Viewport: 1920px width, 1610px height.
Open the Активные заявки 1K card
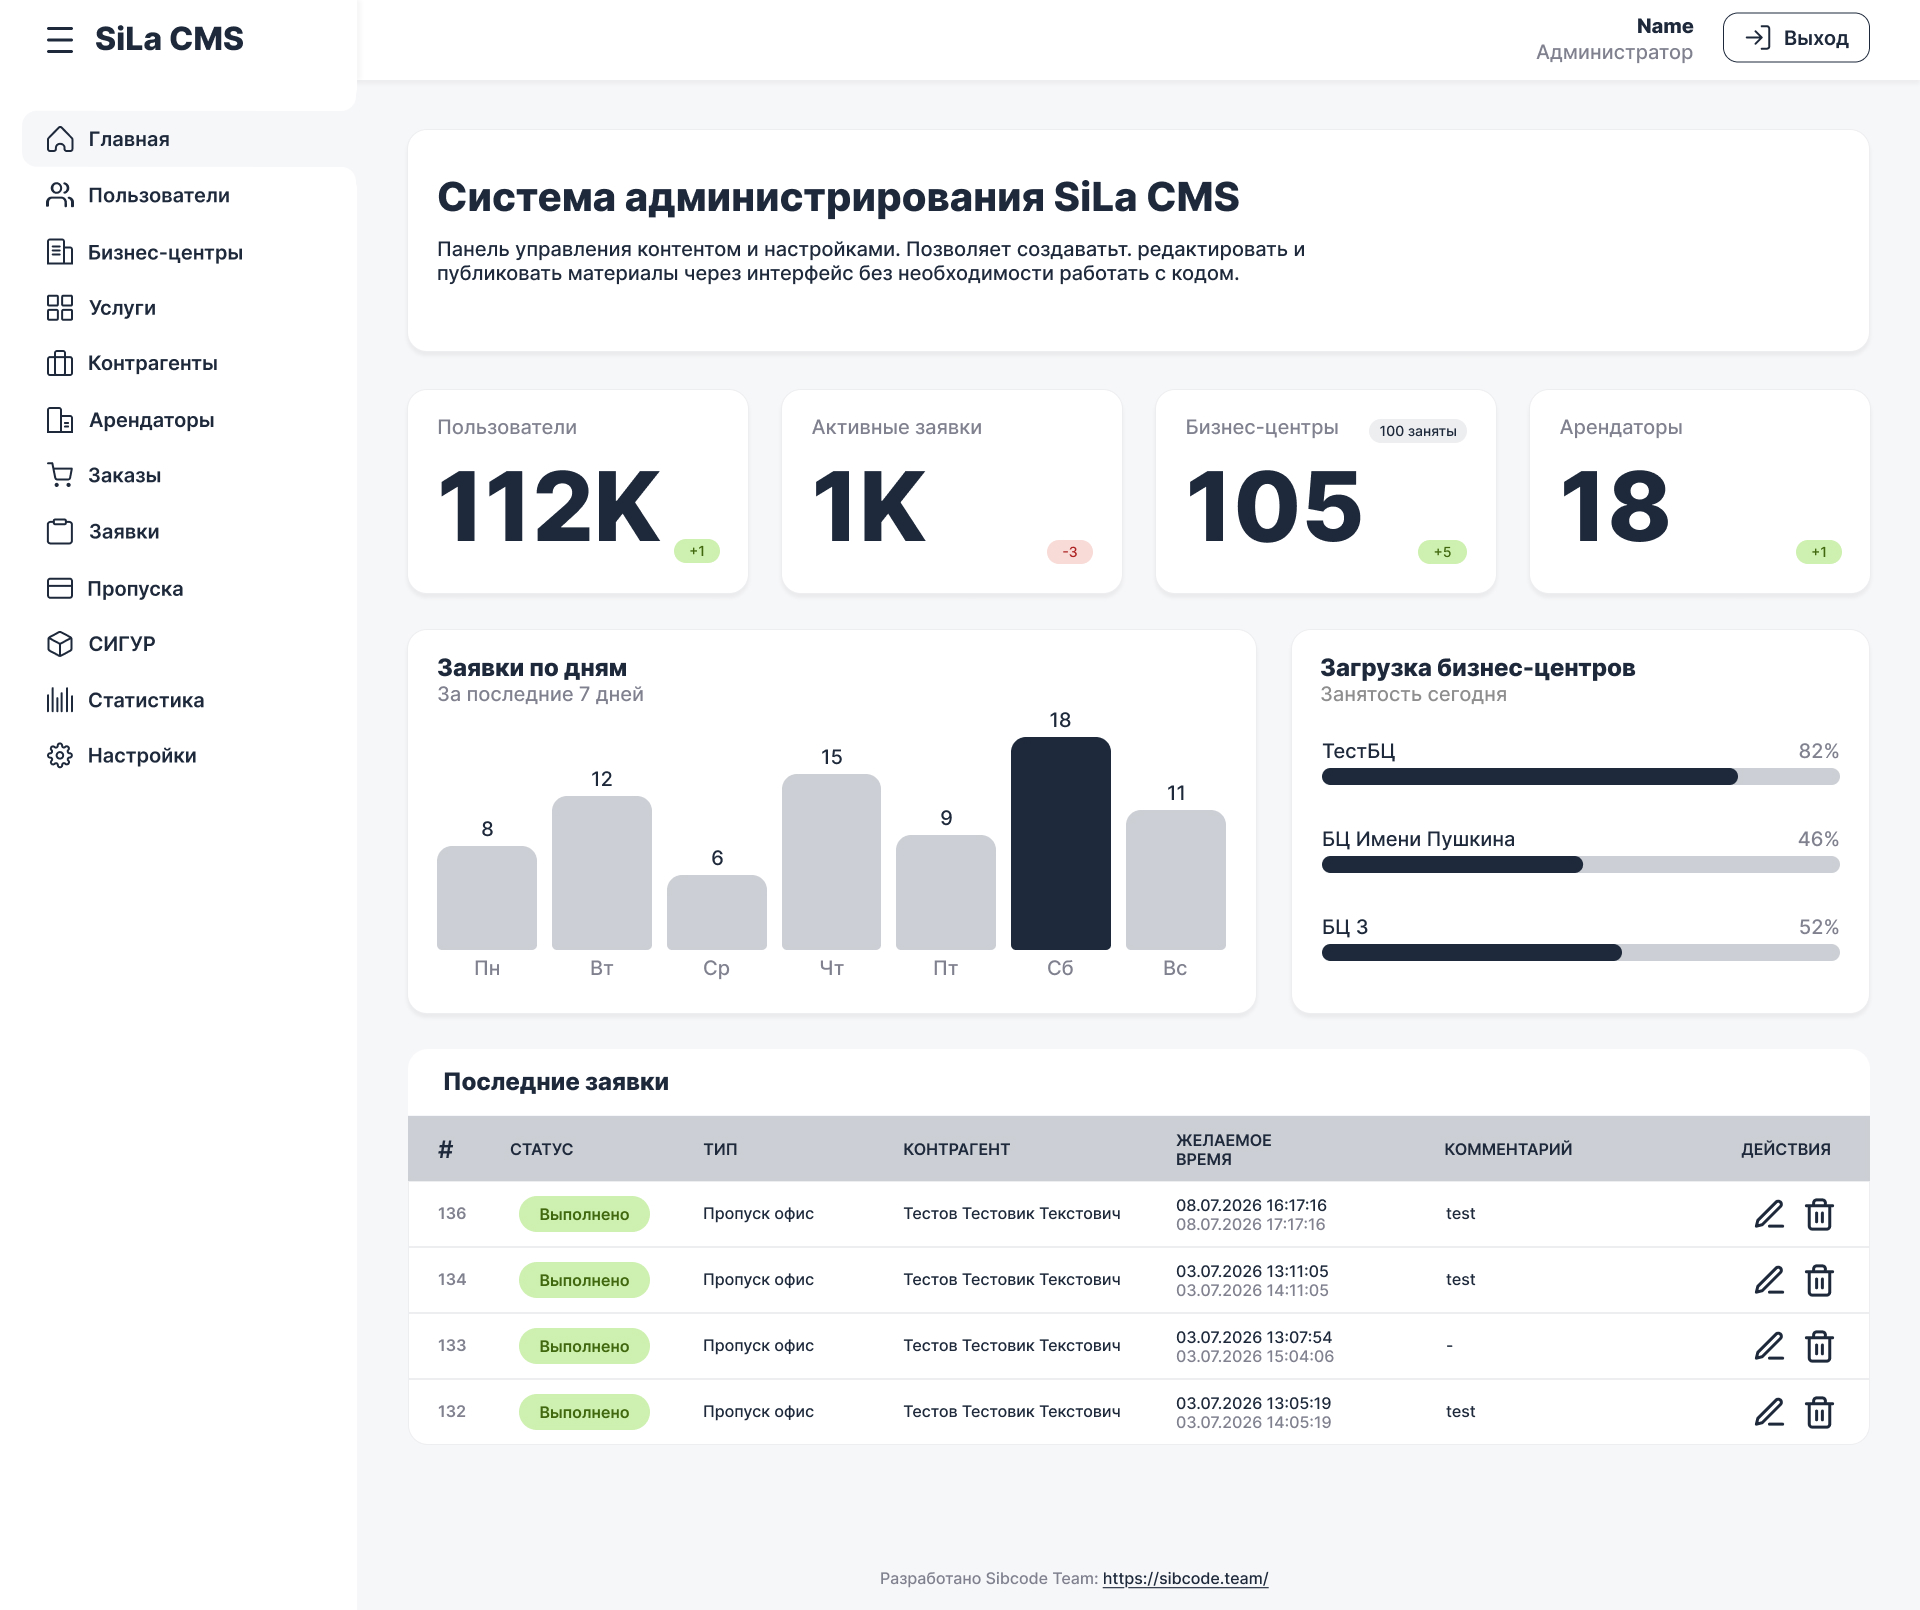952,491
